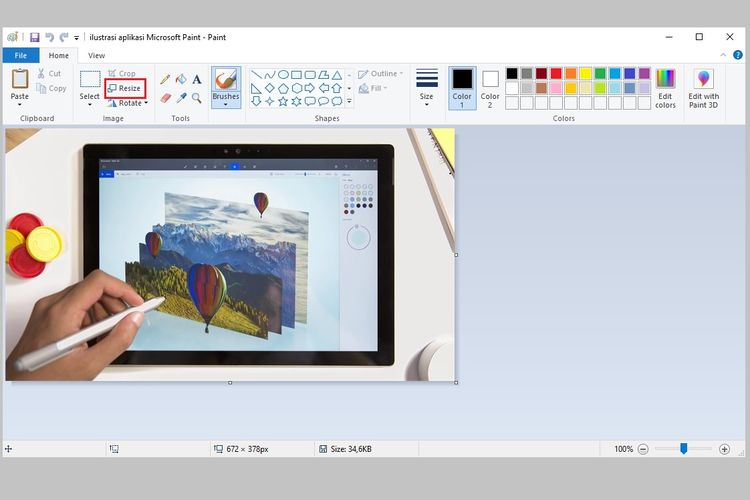750x500 pixels.
Task: Expand the Select dropdown arrow
Action: point(89,105)
